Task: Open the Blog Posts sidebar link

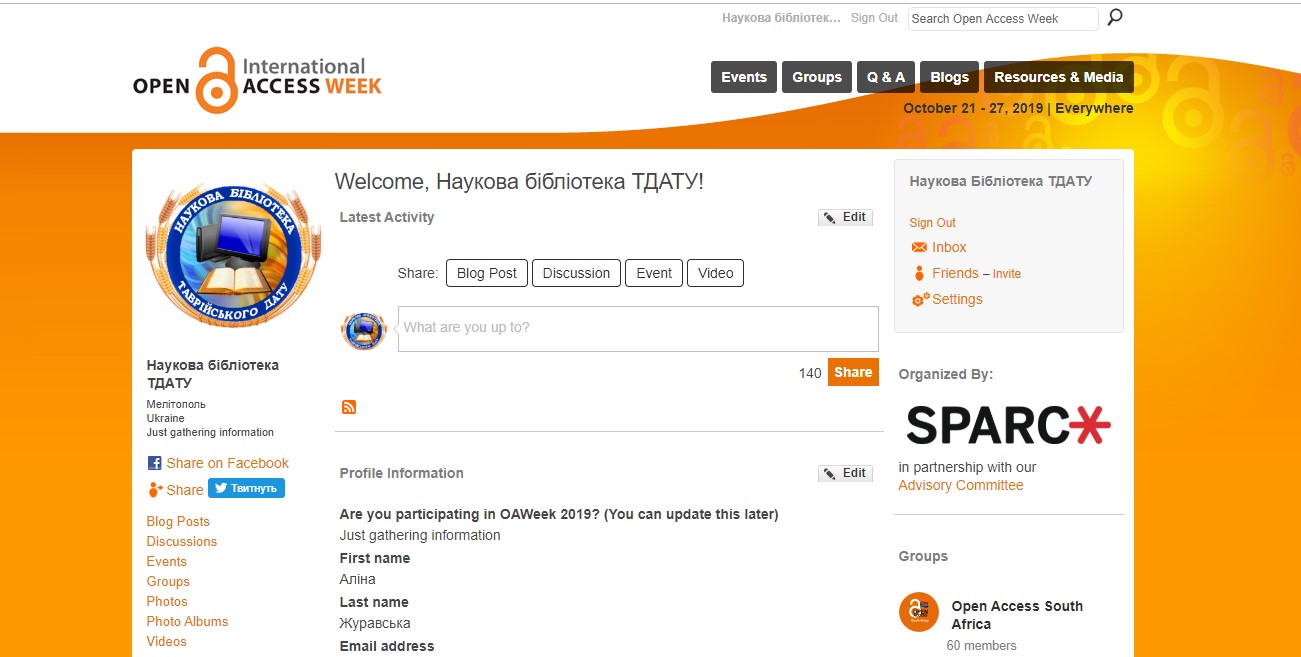Action: point(178,521)
